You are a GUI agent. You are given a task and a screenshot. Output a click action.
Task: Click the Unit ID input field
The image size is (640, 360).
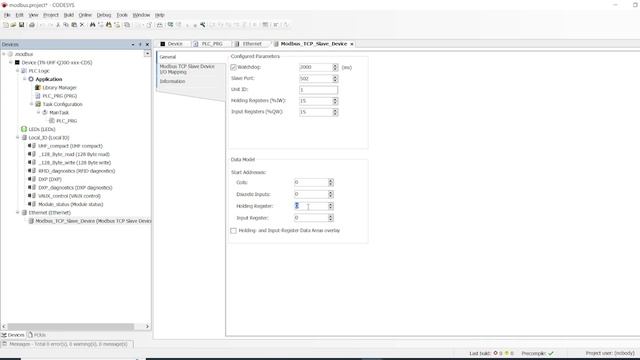click(x=318, y=90)
